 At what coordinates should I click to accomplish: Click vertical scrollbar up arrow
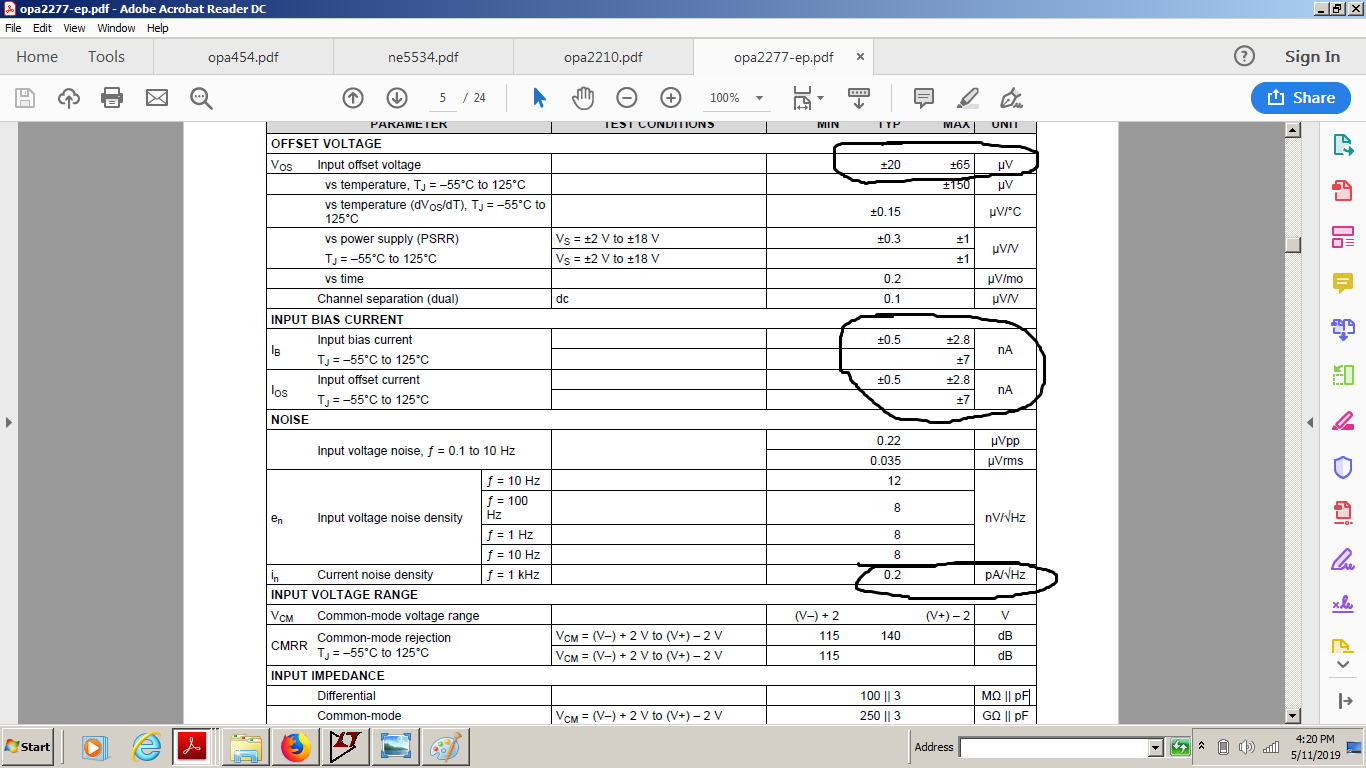[1292, 130]
